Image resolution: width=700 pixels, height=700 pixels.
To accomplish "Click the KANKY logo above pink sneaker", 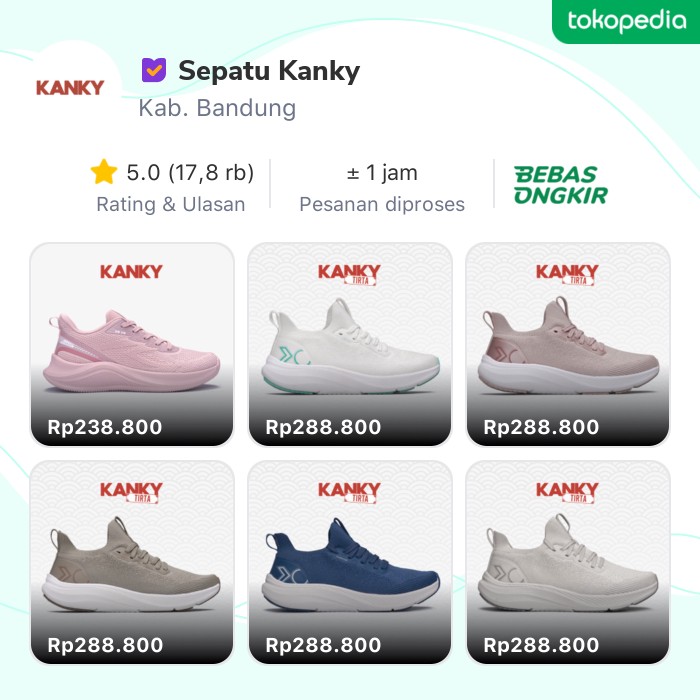I will (x=131, y=271).
